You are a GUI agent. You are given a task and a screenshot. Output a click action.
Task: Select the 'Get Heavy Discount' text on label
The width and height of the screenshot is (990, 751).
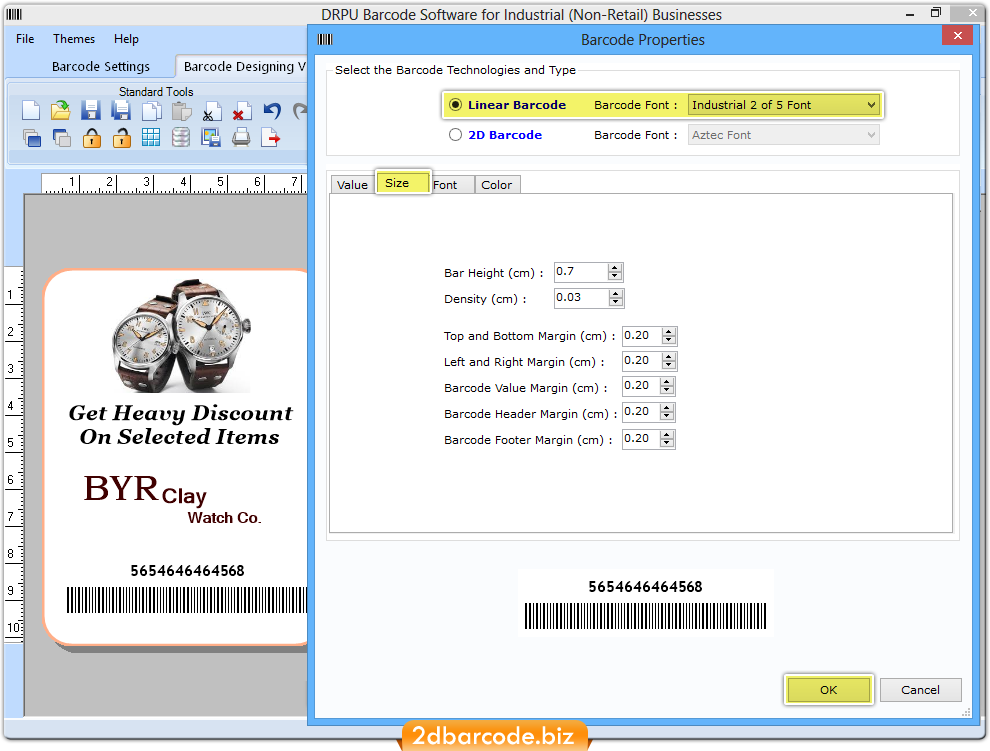coord(181,413)
